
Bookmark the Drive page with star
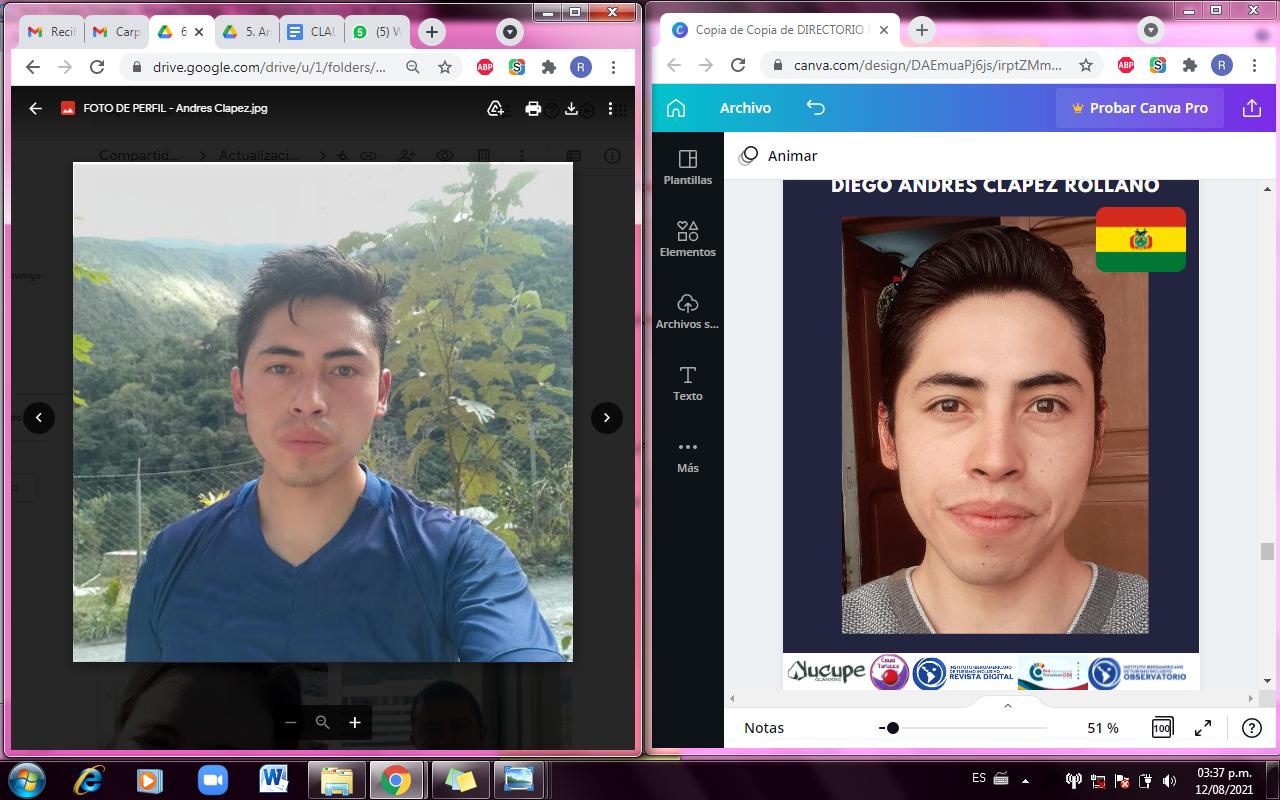445,67
